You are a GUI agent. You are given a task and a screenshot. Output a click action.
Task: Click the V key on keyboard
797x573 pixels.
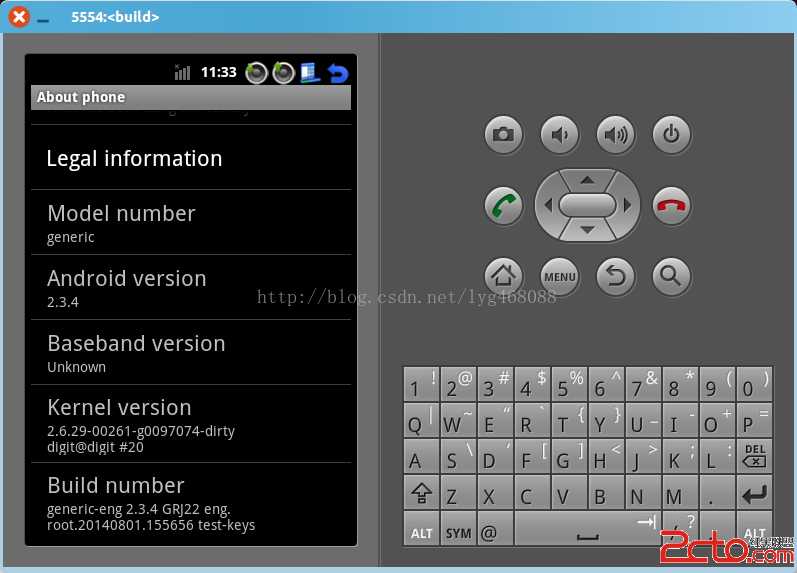click(x=569, y=493)
